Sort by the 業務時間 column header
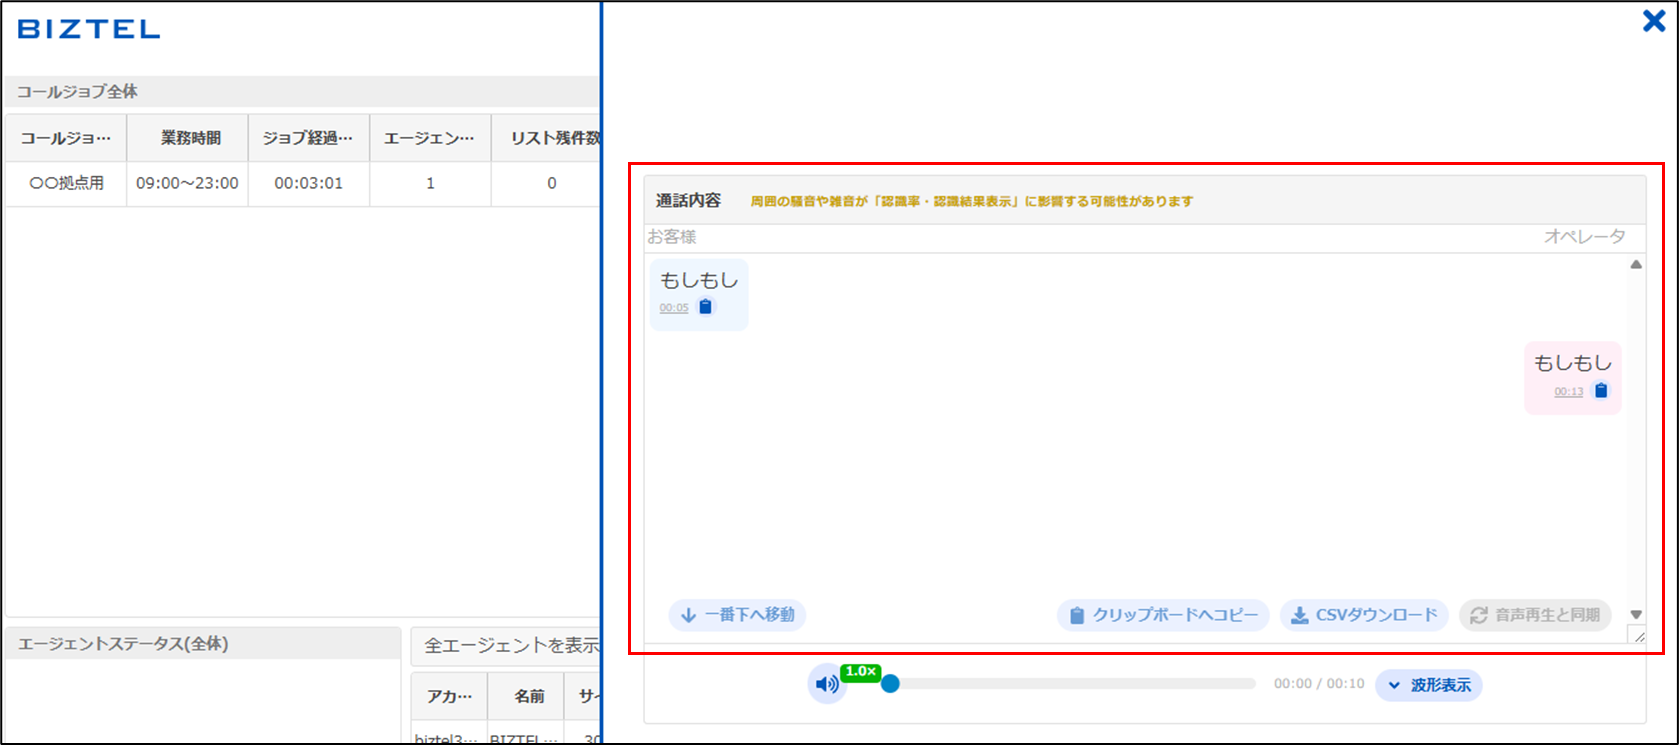Screen dimensions: 1679x745 (x=190, y=138)
